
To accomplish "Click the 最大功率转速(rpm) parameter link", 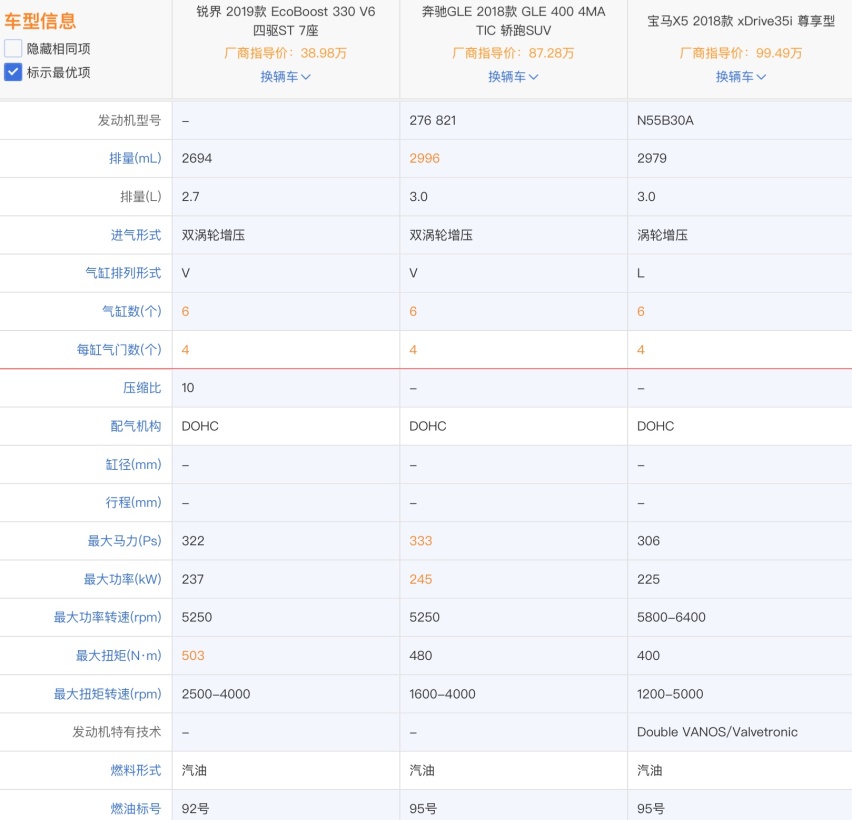I will click(107, 617).
